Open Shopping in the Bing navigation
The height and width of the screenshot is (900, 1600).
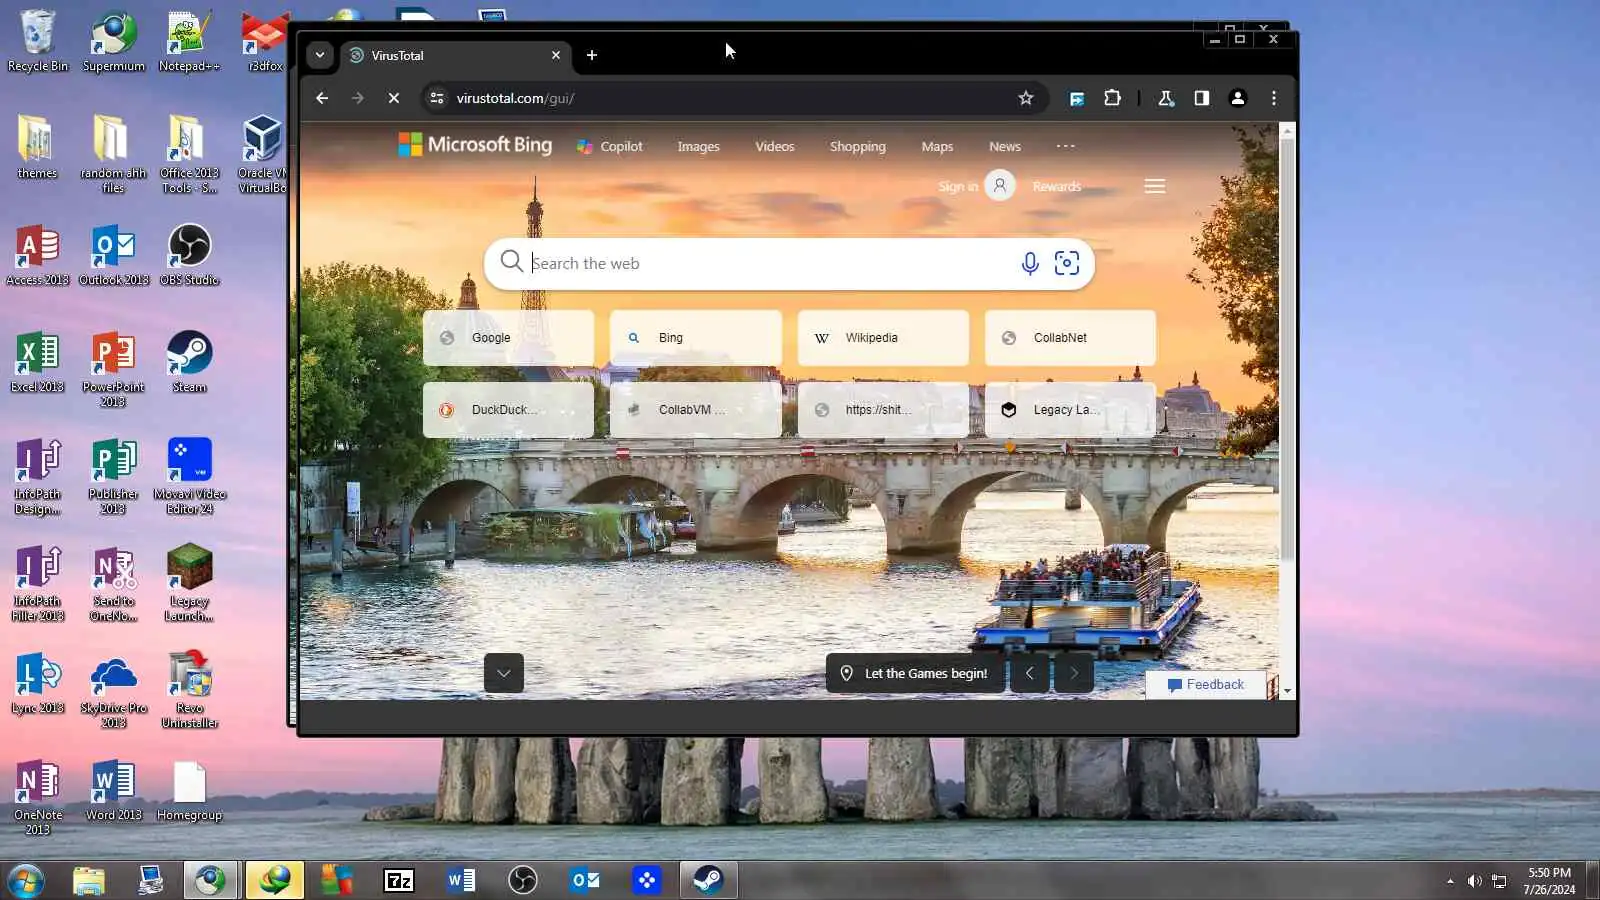858,146
